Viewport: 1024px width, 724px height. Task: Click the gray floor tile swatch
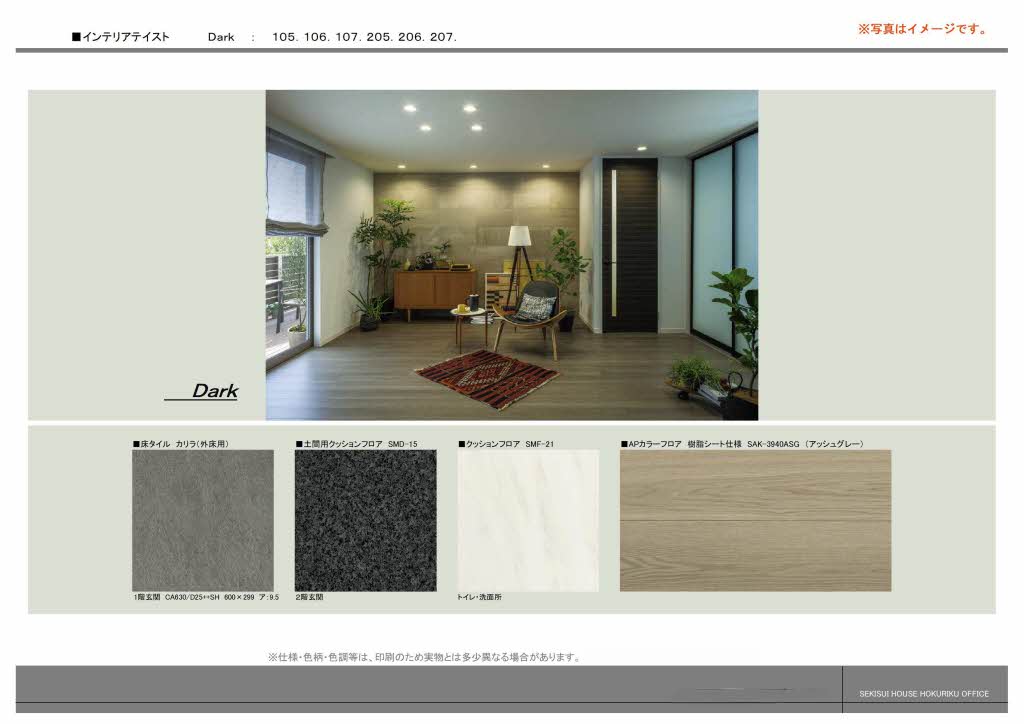tap(203, 519)
